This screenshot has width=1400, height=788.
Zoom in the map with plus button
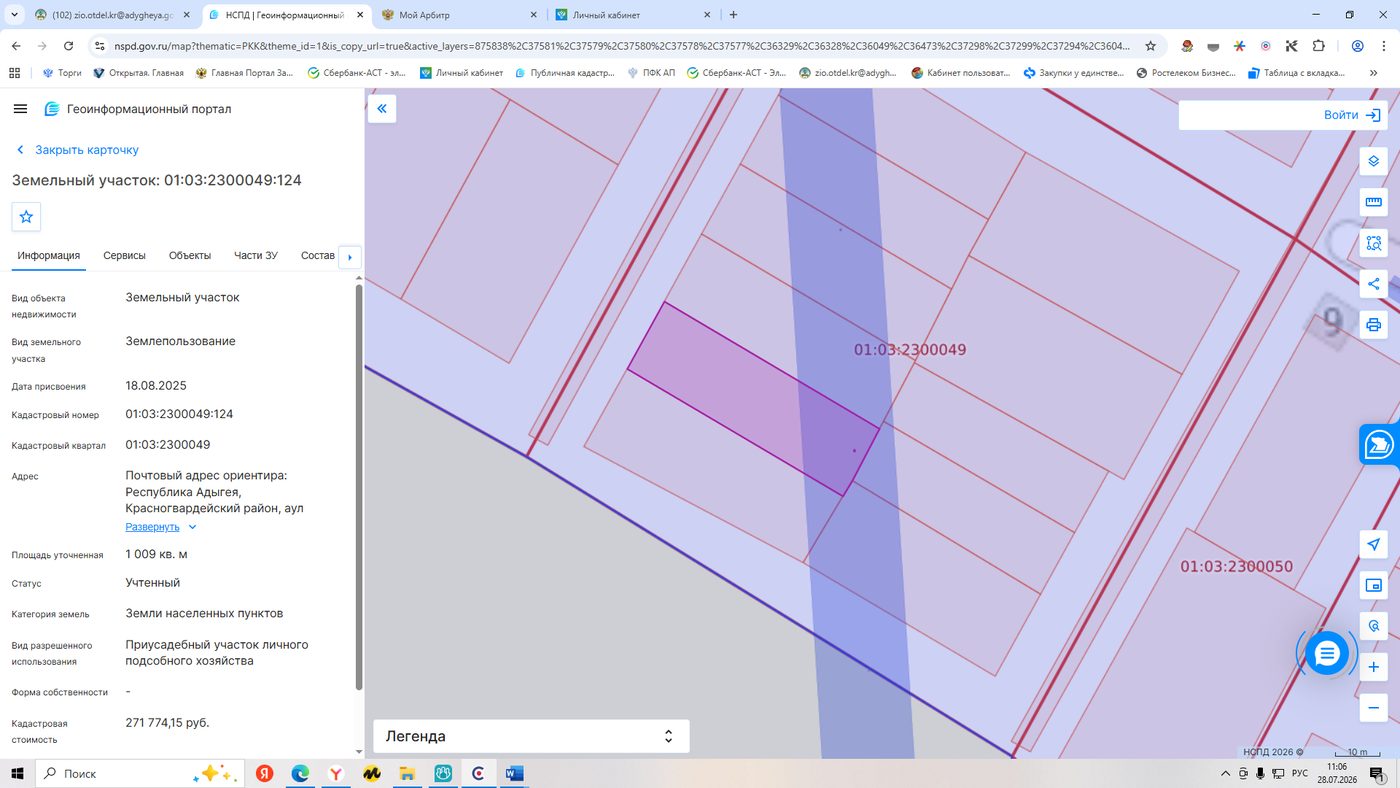(x=1373, y=667)
